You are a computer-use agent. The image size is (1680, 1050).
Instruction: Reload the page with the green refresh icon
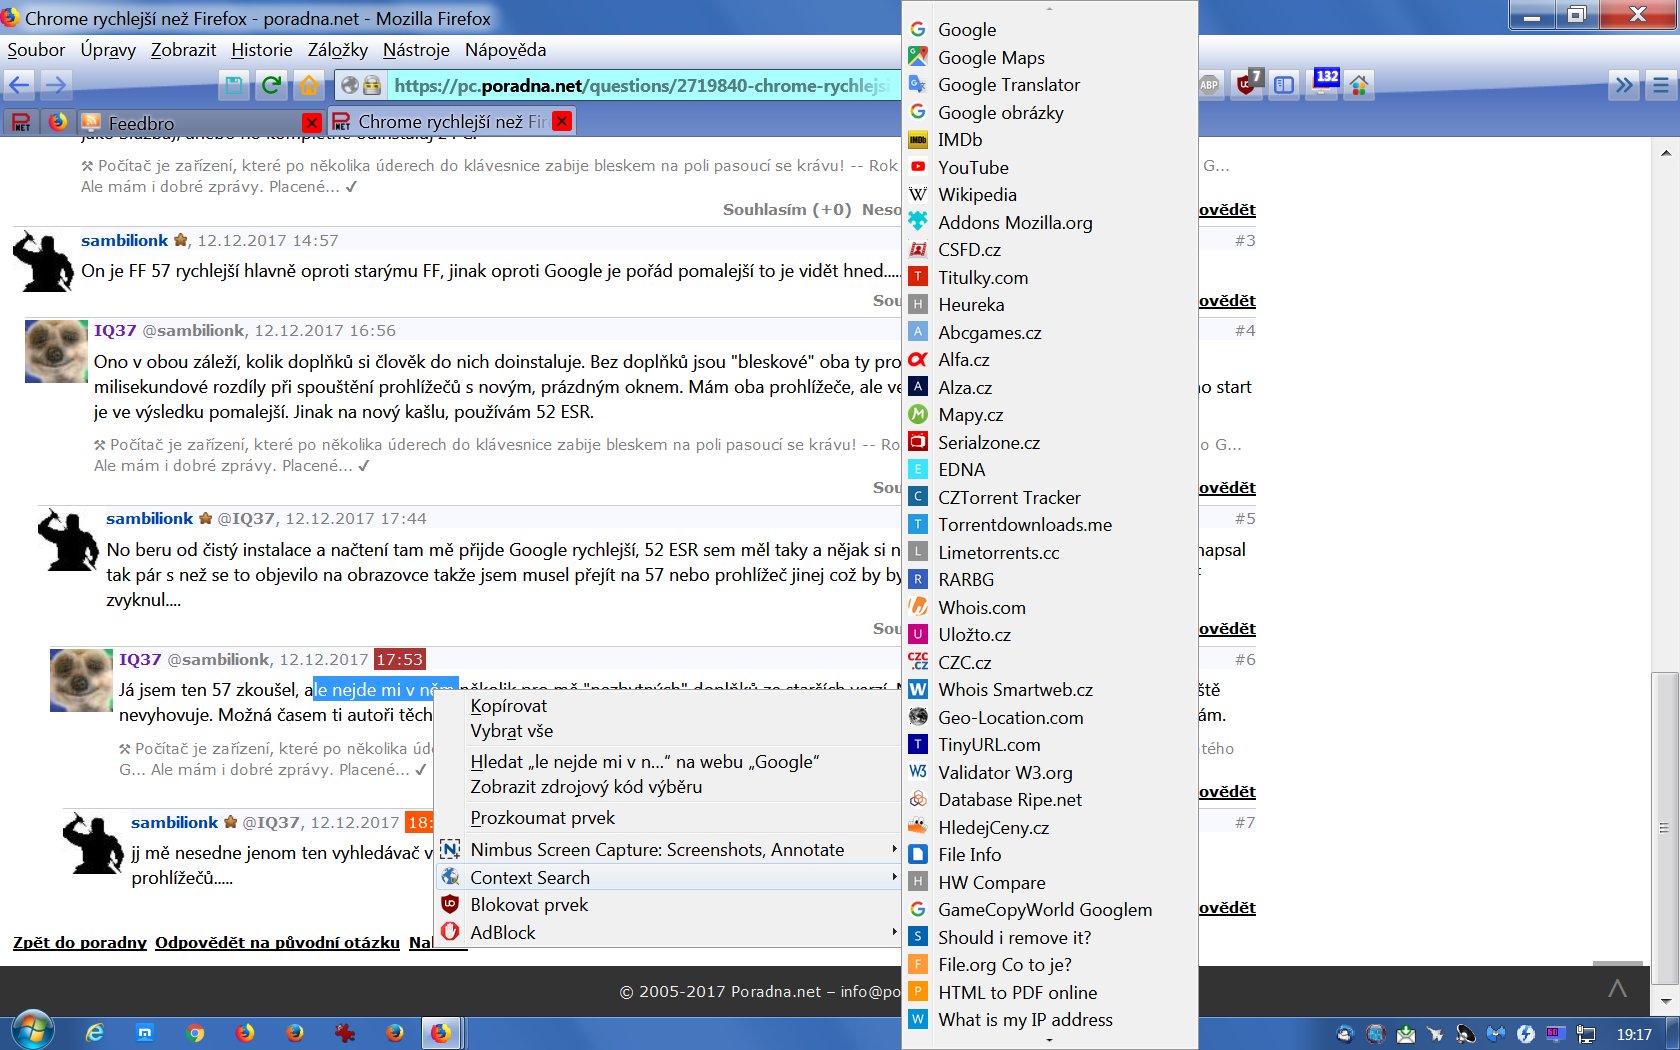271,86
